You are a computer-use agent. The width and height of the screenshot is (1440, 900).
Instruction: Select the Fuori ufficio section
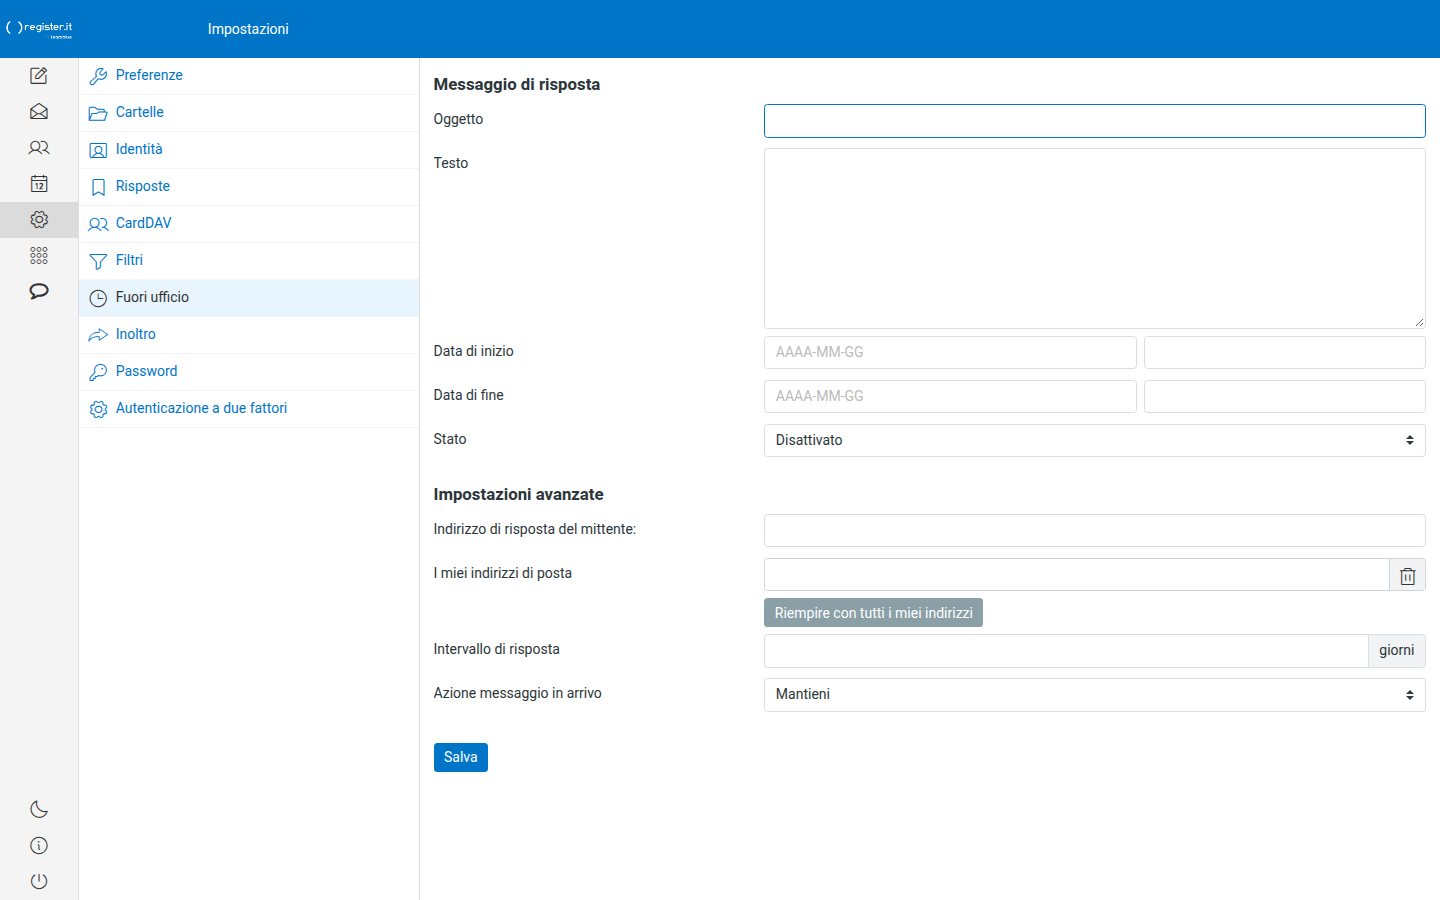(249, 298)
